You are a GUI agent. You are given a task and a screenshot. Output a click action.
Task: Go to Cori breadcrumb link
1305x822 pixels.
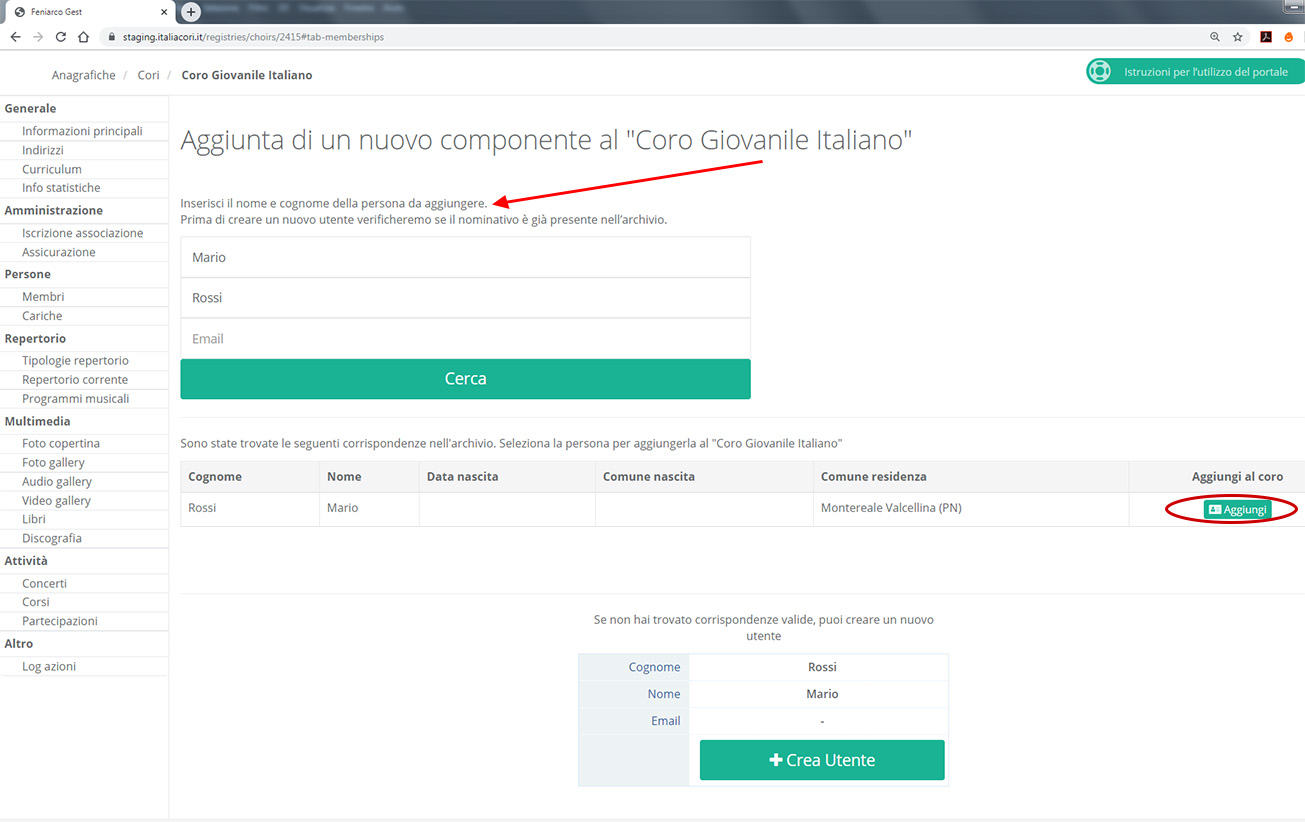(x=148, y=75)
